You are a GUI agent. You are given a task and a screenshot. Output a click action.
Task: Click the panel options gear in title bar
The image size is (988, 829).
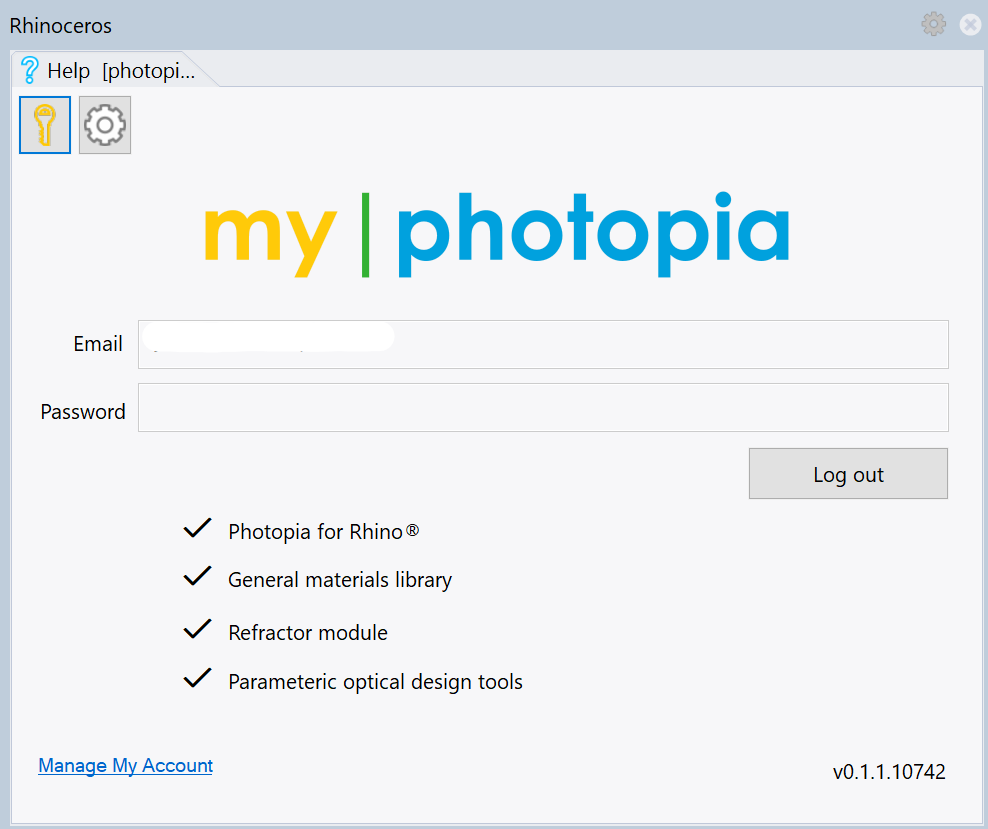tap(933, 25)
